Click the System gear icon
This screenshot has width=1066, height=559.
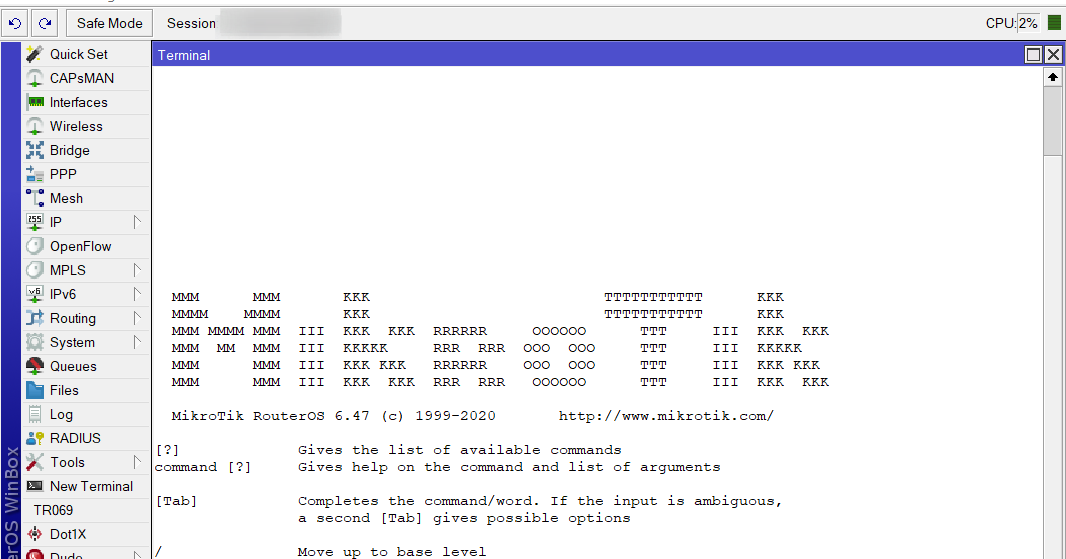pyautogui.click(x=35, y=342)
